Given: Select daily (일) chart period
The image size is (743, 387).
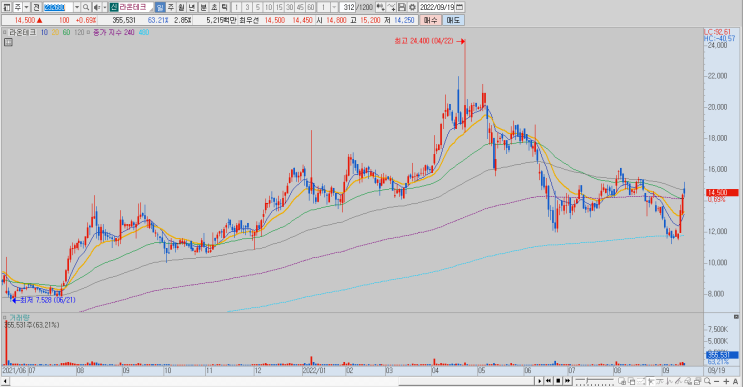Looking at the screenshot, I should point(160,7).
